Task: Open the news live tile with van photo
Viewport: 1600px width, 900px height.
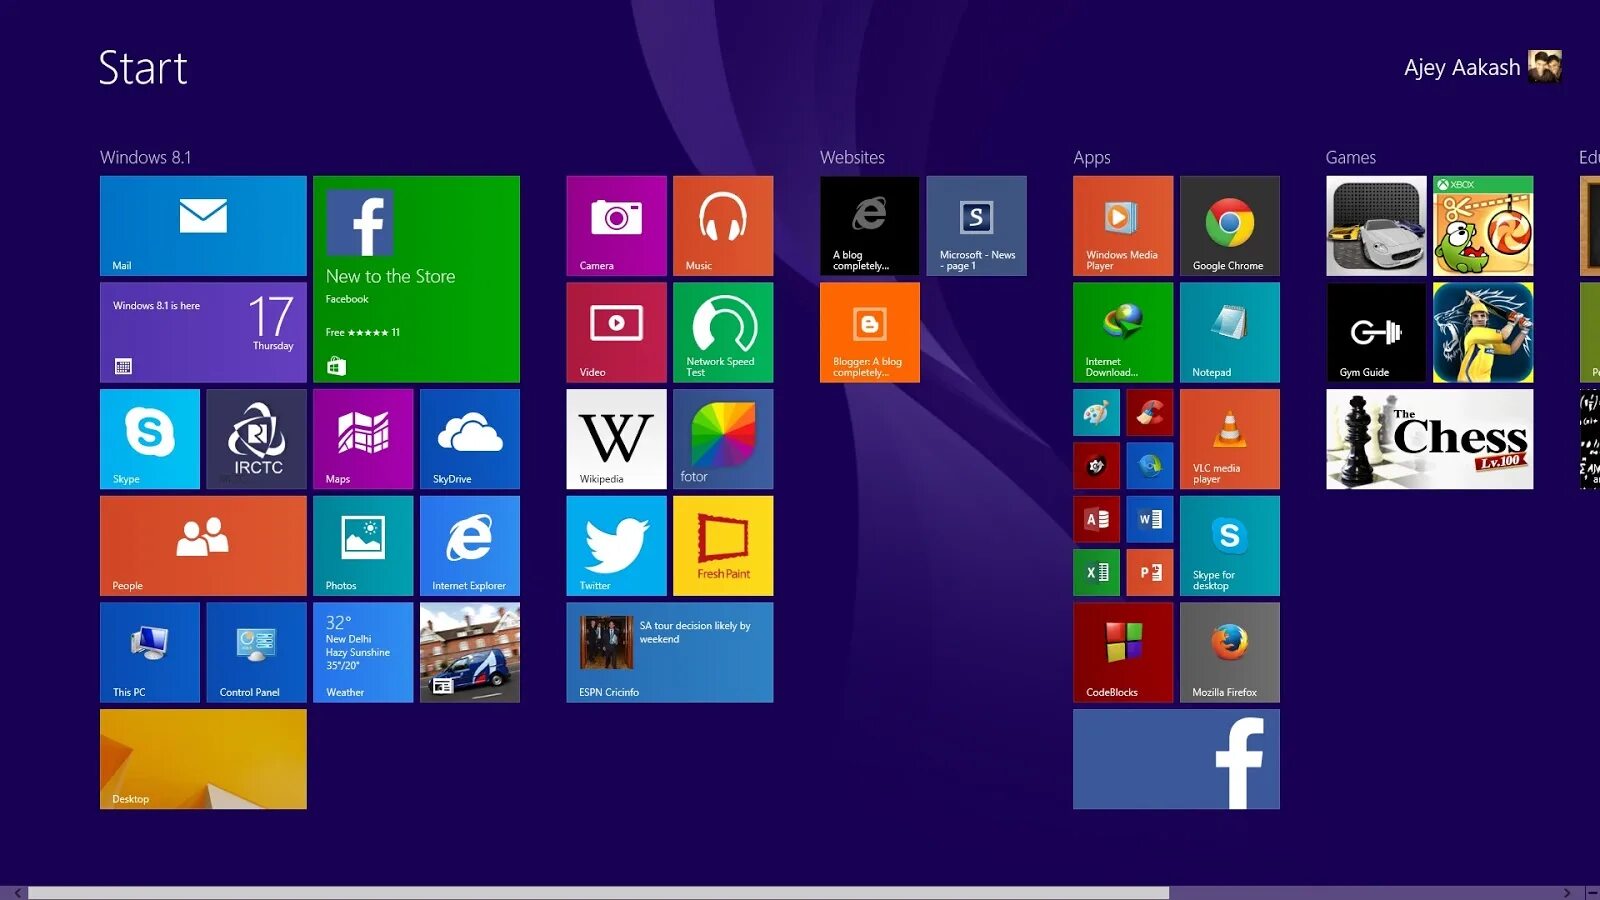Action: tap(470, 652)
